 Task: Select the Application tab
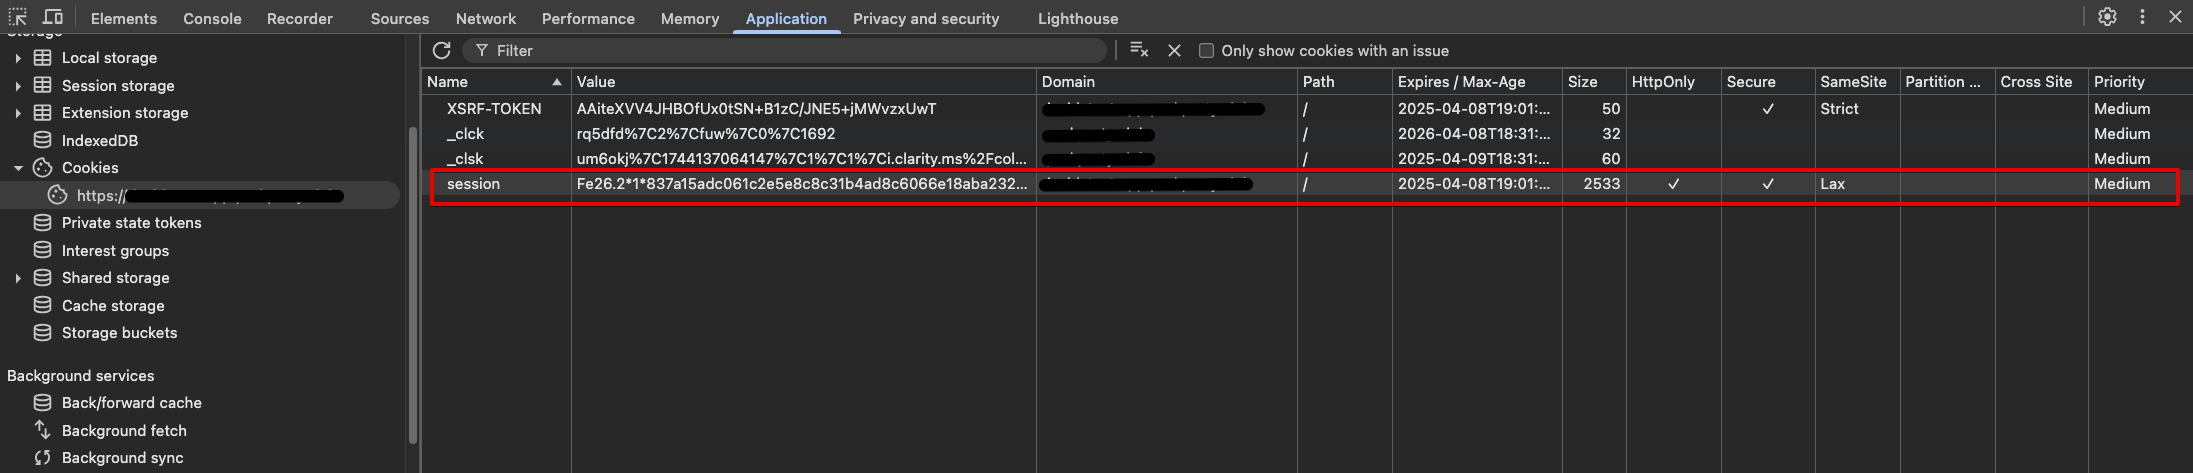pyautogui.click(x=786, y=18)
